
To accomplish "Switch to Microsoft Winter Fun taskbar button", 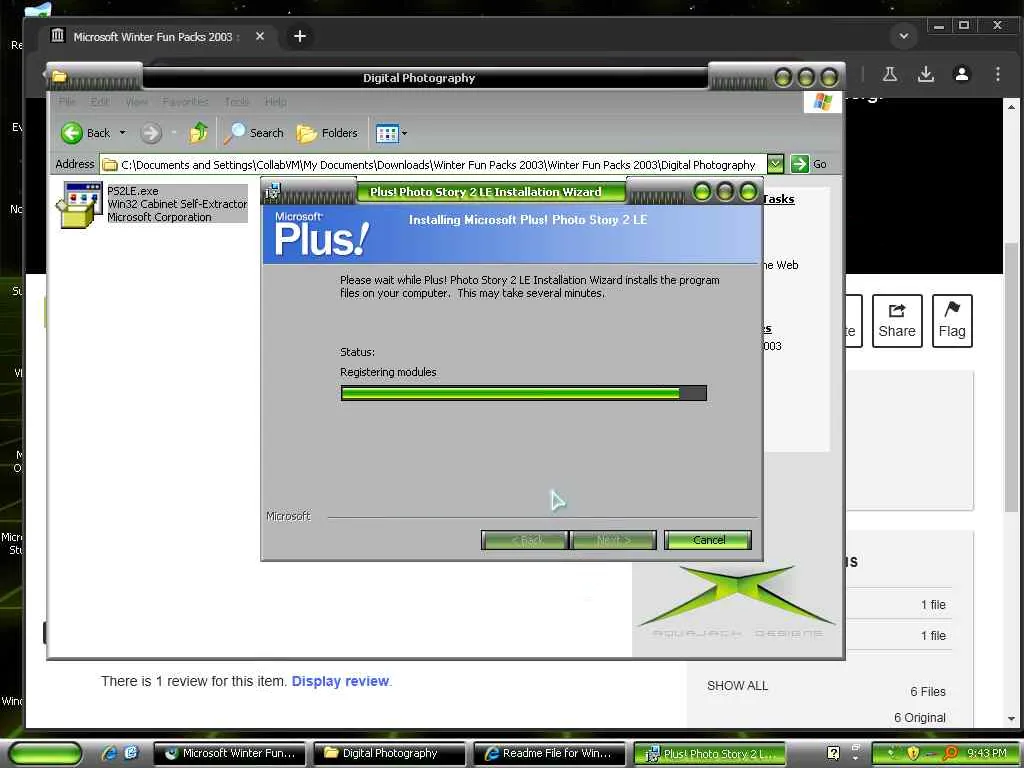I will (x=229, y=753).
